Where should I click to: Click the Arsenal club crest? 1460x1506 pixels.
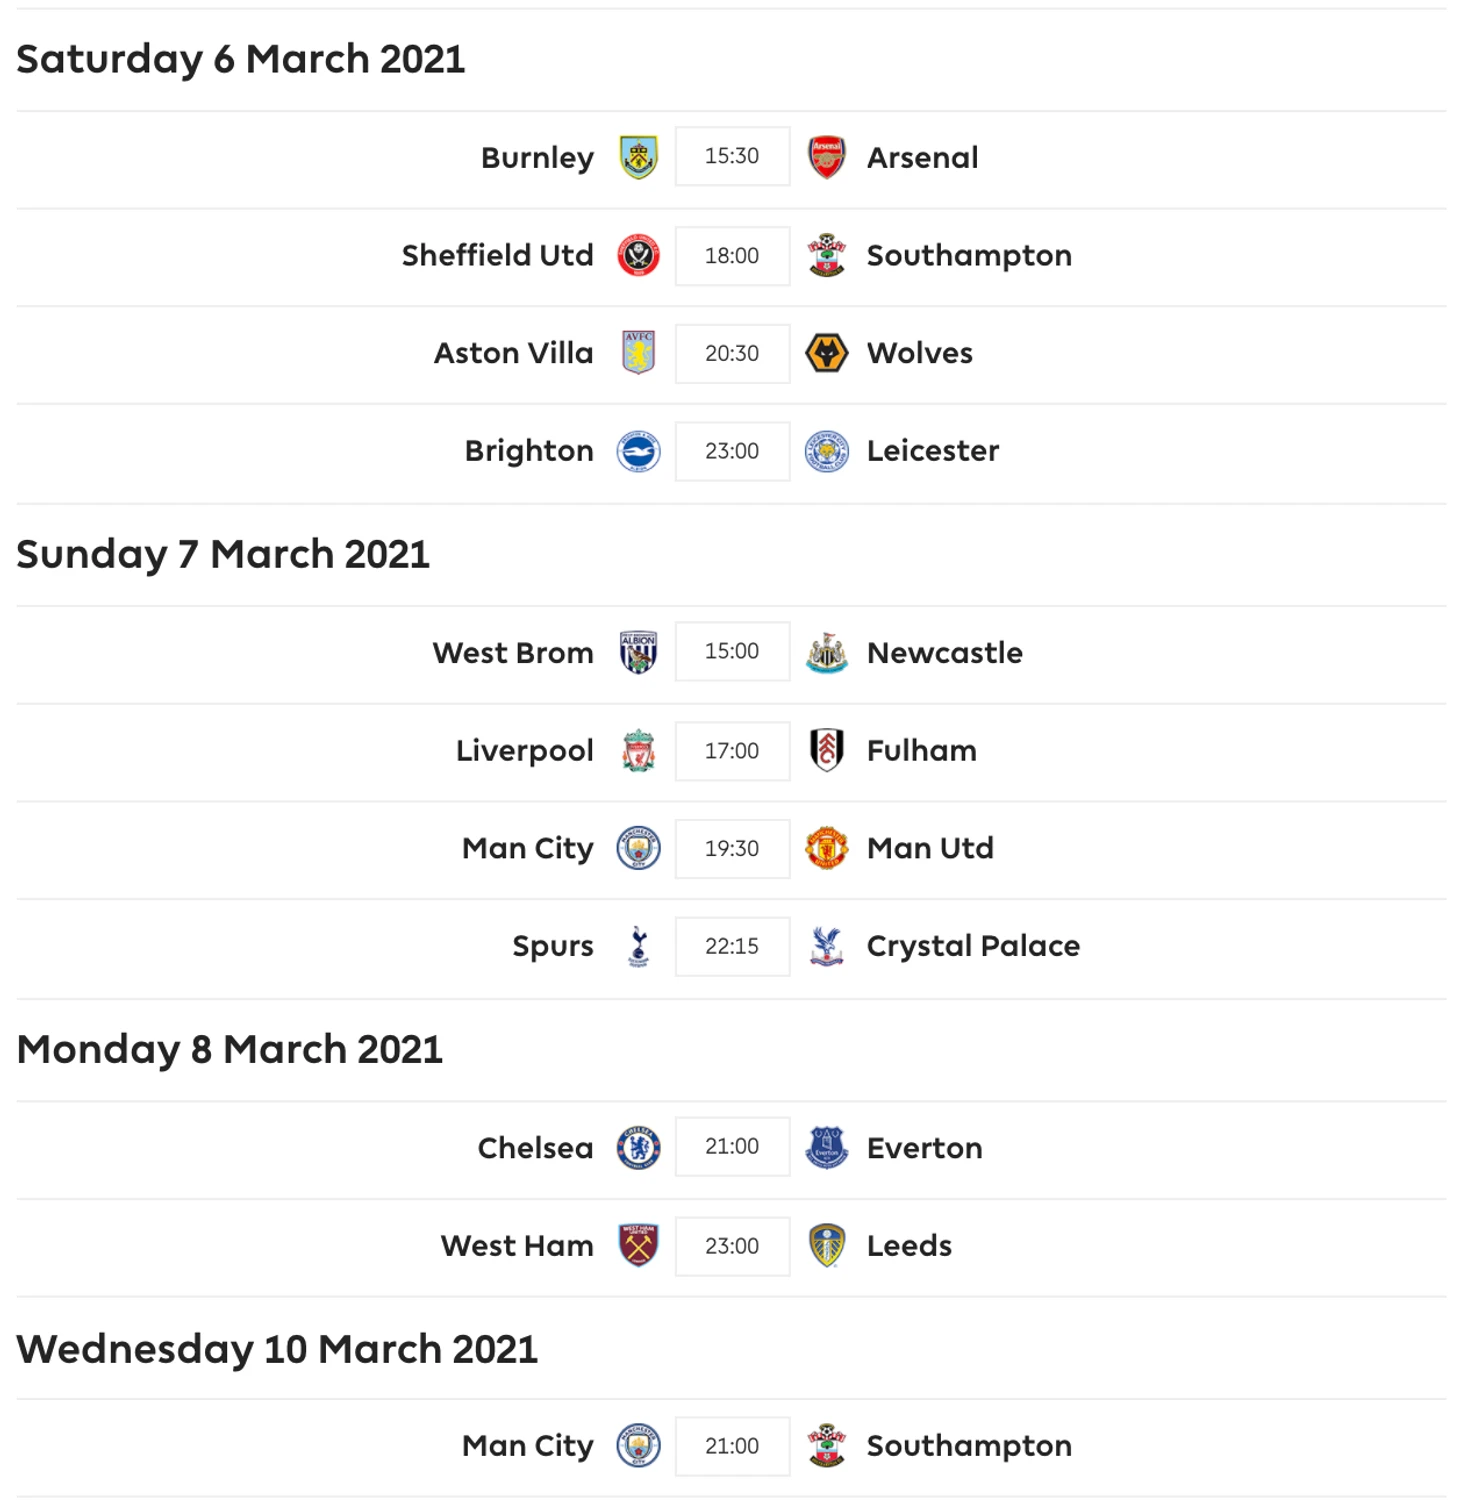(x=826, y=157)
